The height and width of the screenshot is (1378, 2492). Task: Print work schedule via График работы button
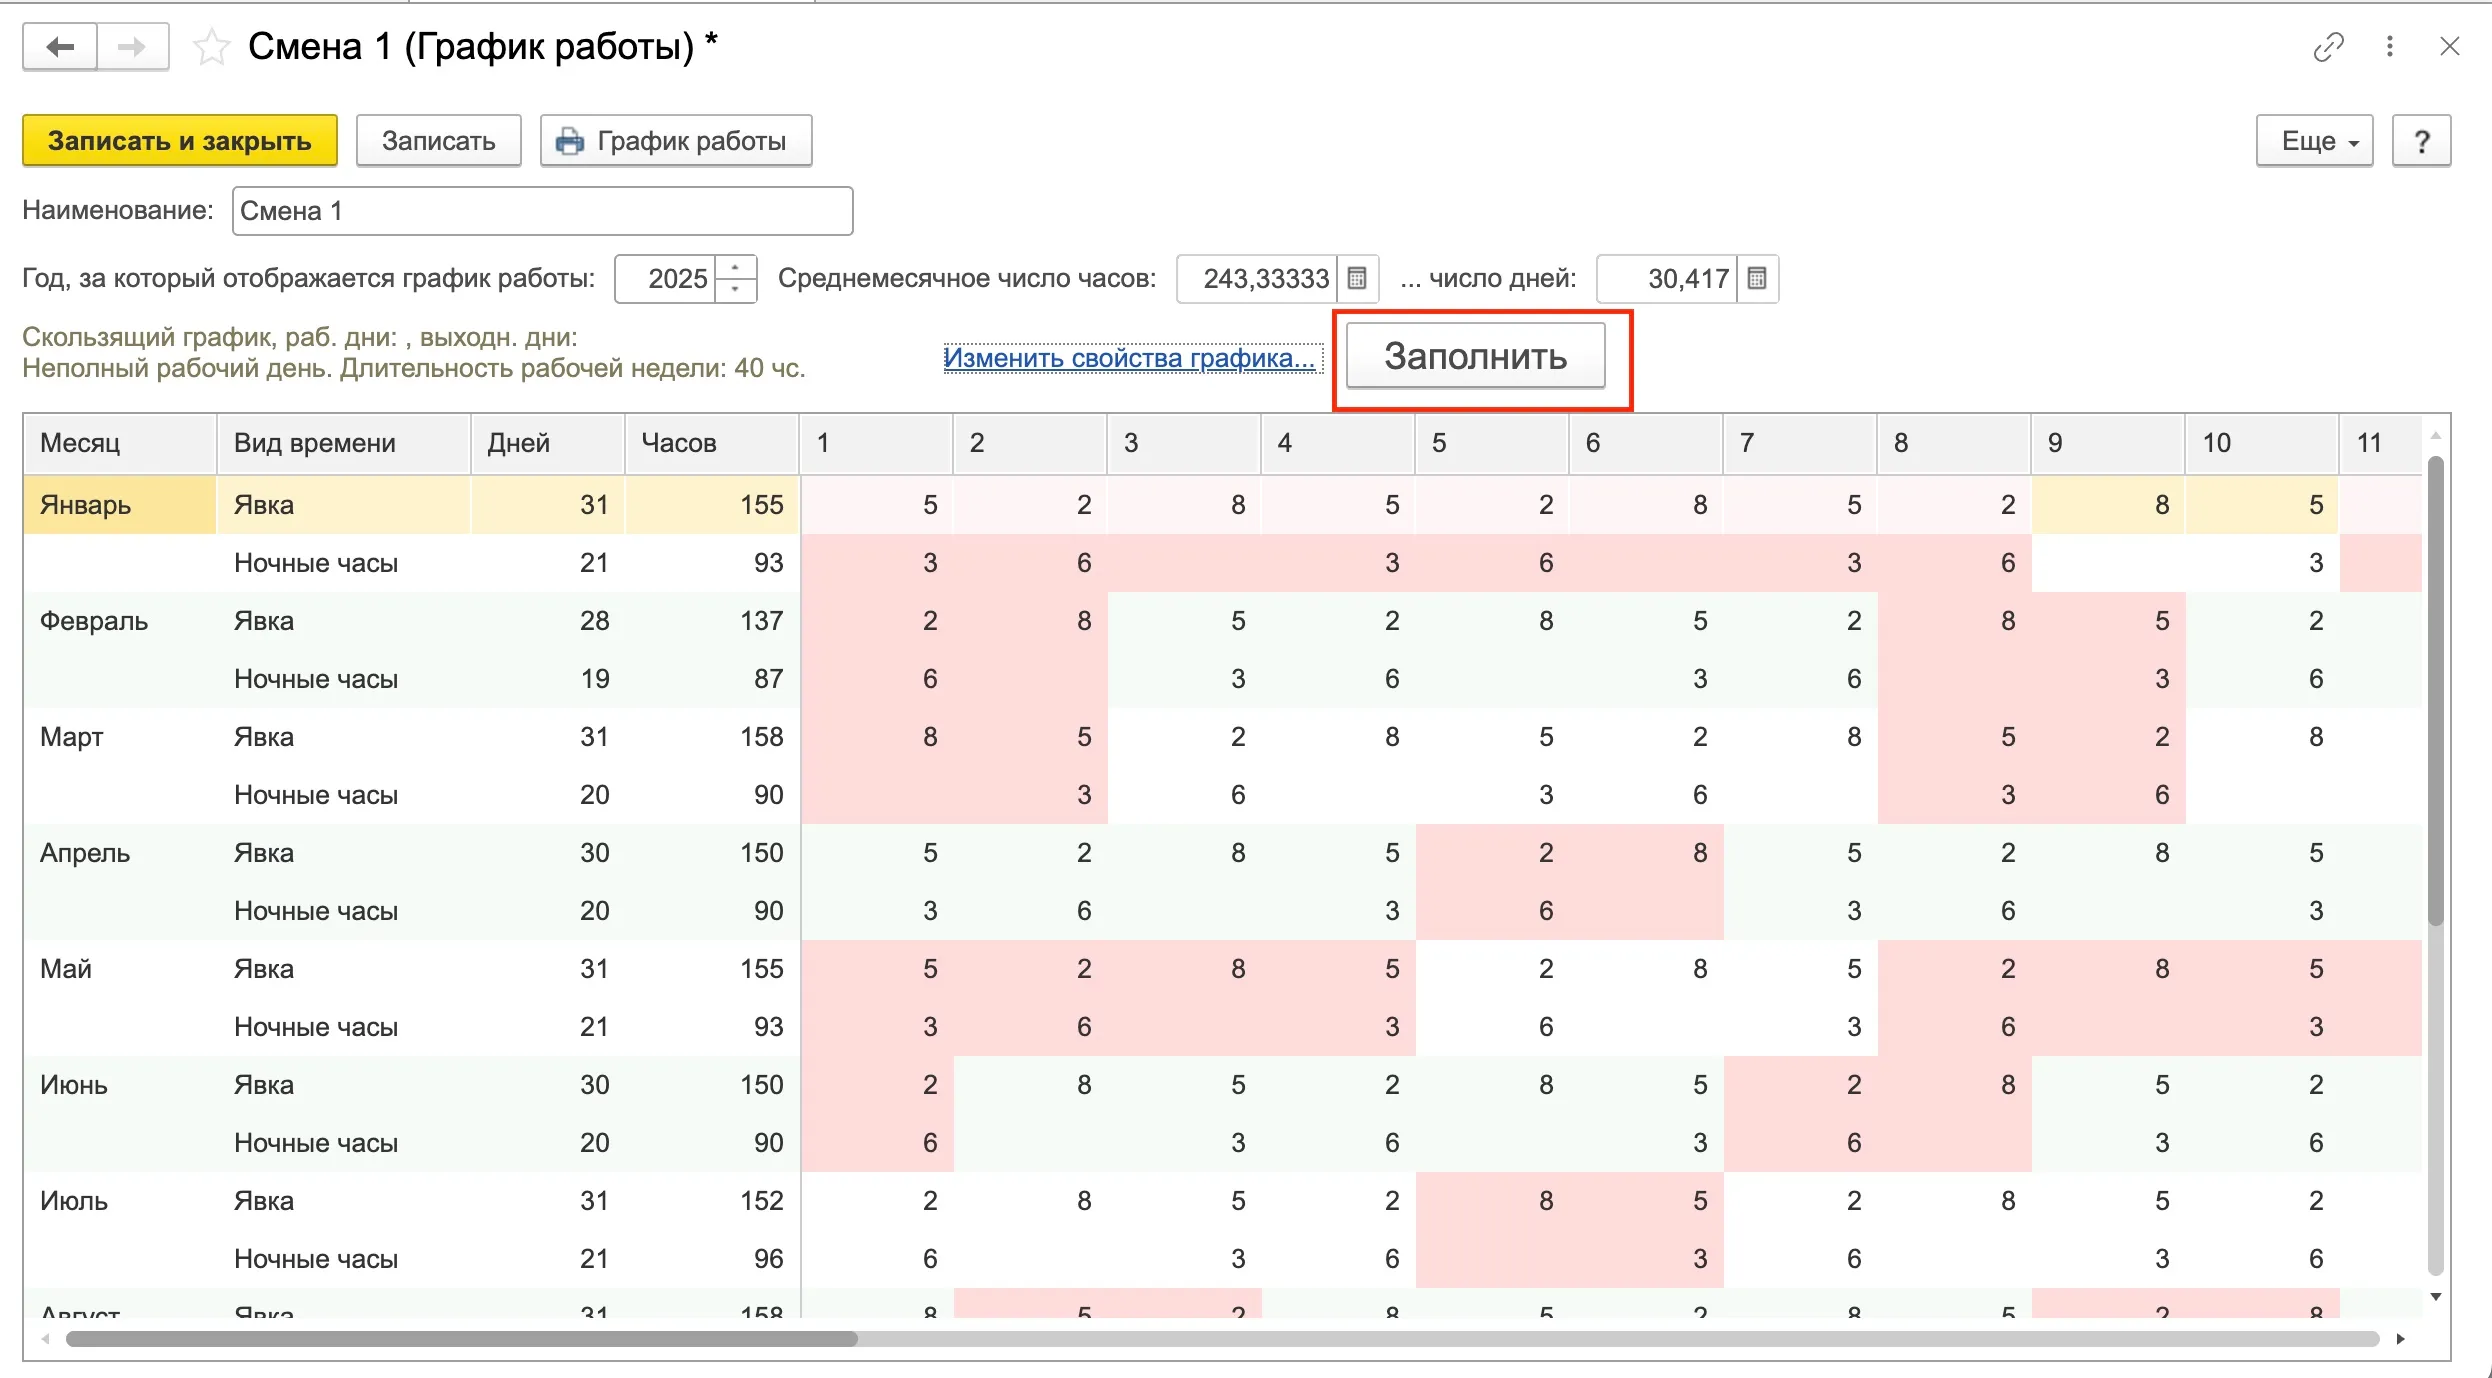point(676,141)
